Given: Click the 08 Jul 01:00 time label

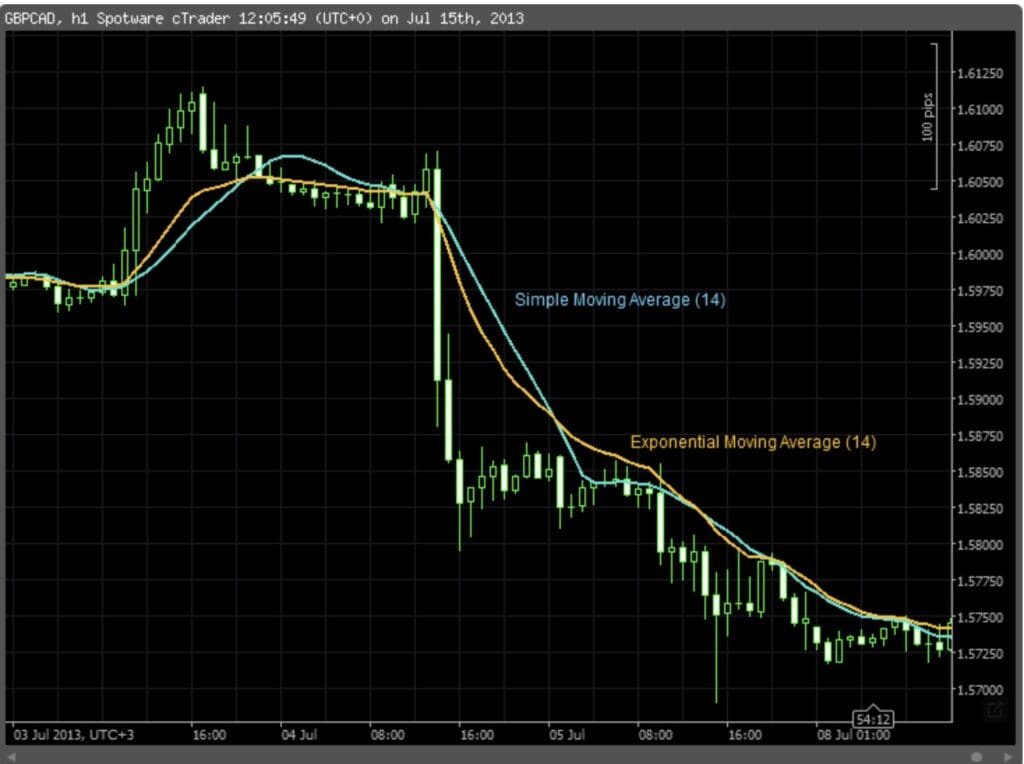Looking at the screenshot, I should tap(853, 735).
